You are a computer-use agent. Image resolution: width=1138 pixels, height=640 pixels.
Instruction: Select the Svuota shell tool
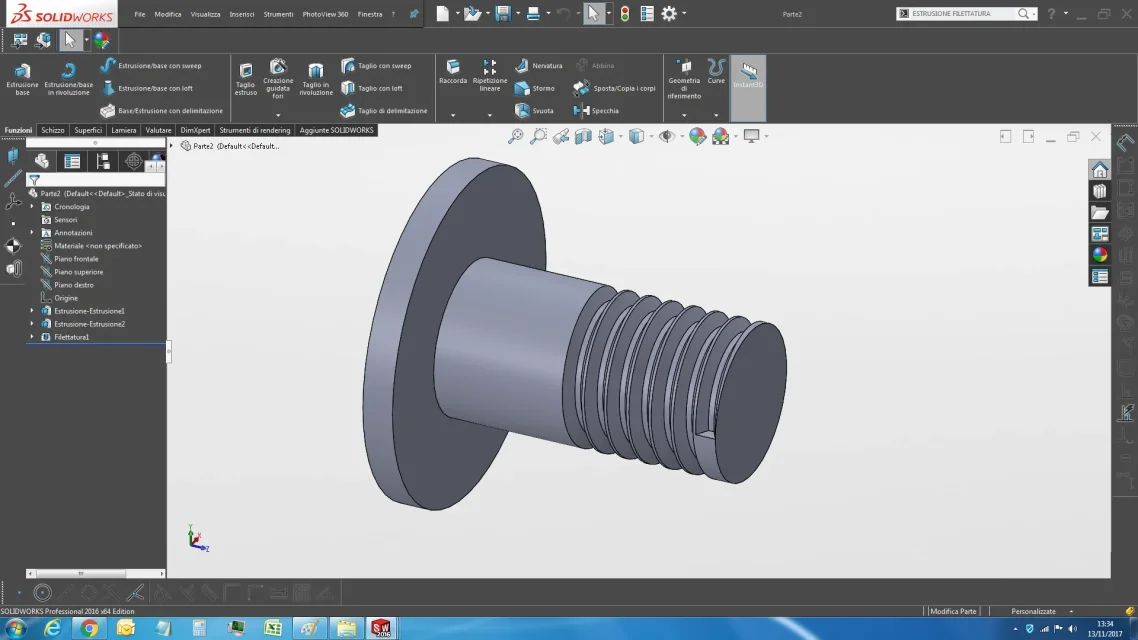(534, 110)
